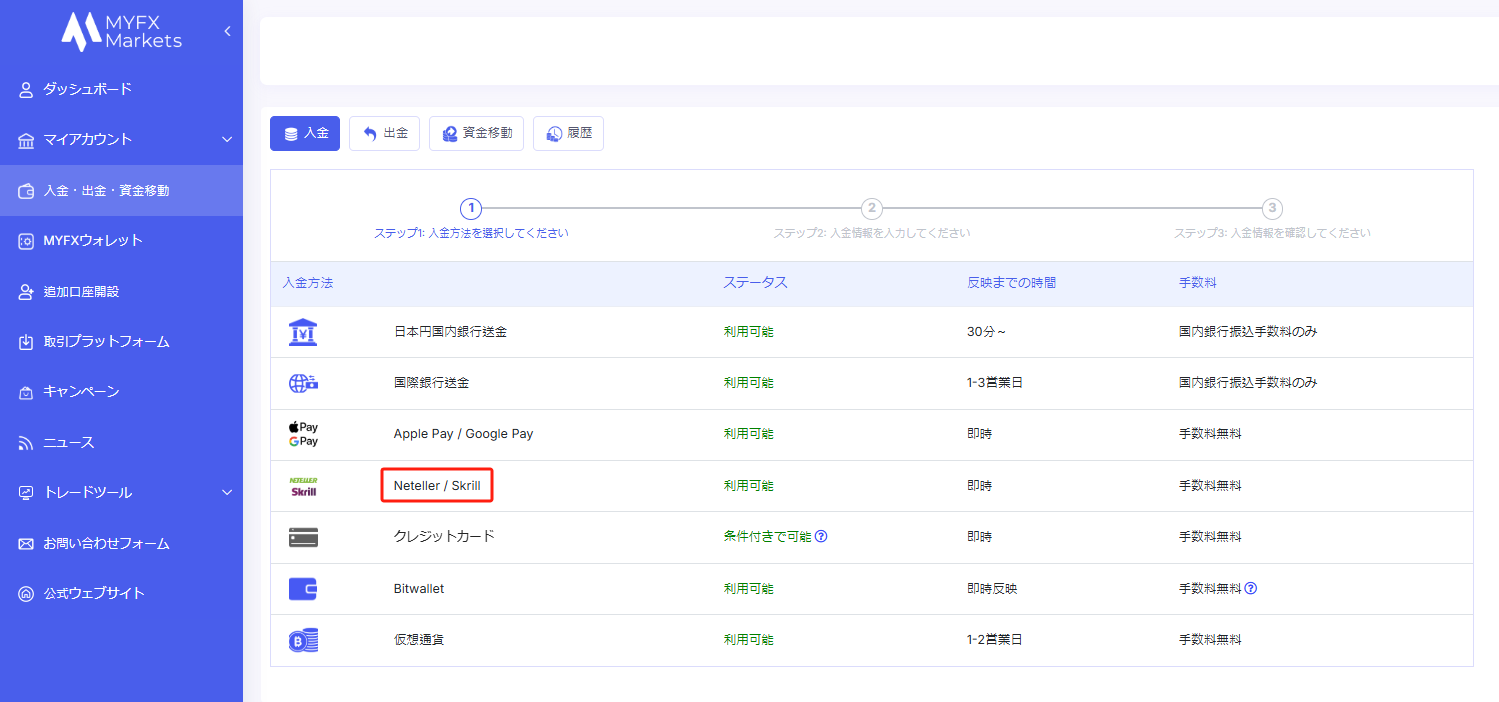
Task: Click the Apple Pay / Google Pay logo
Action: (303, 434)
